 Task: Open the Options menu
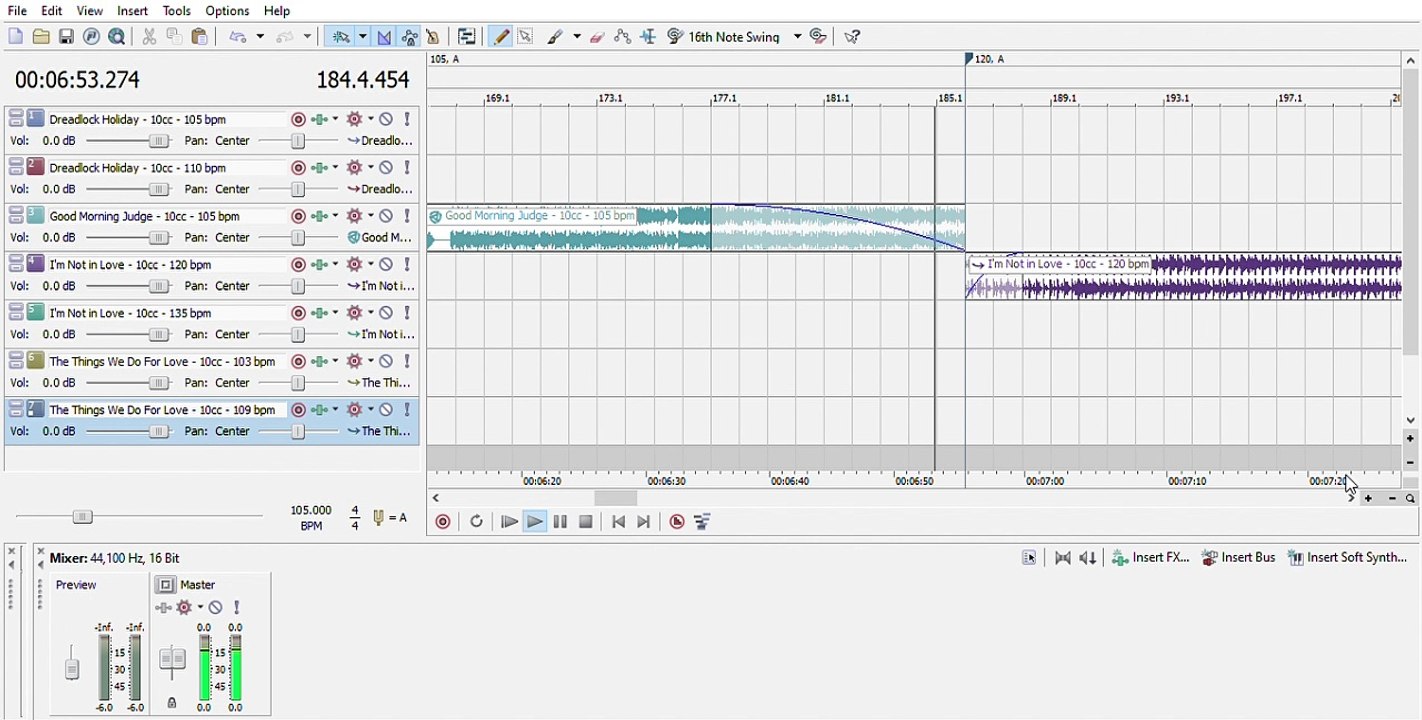(x=227, y=11)
